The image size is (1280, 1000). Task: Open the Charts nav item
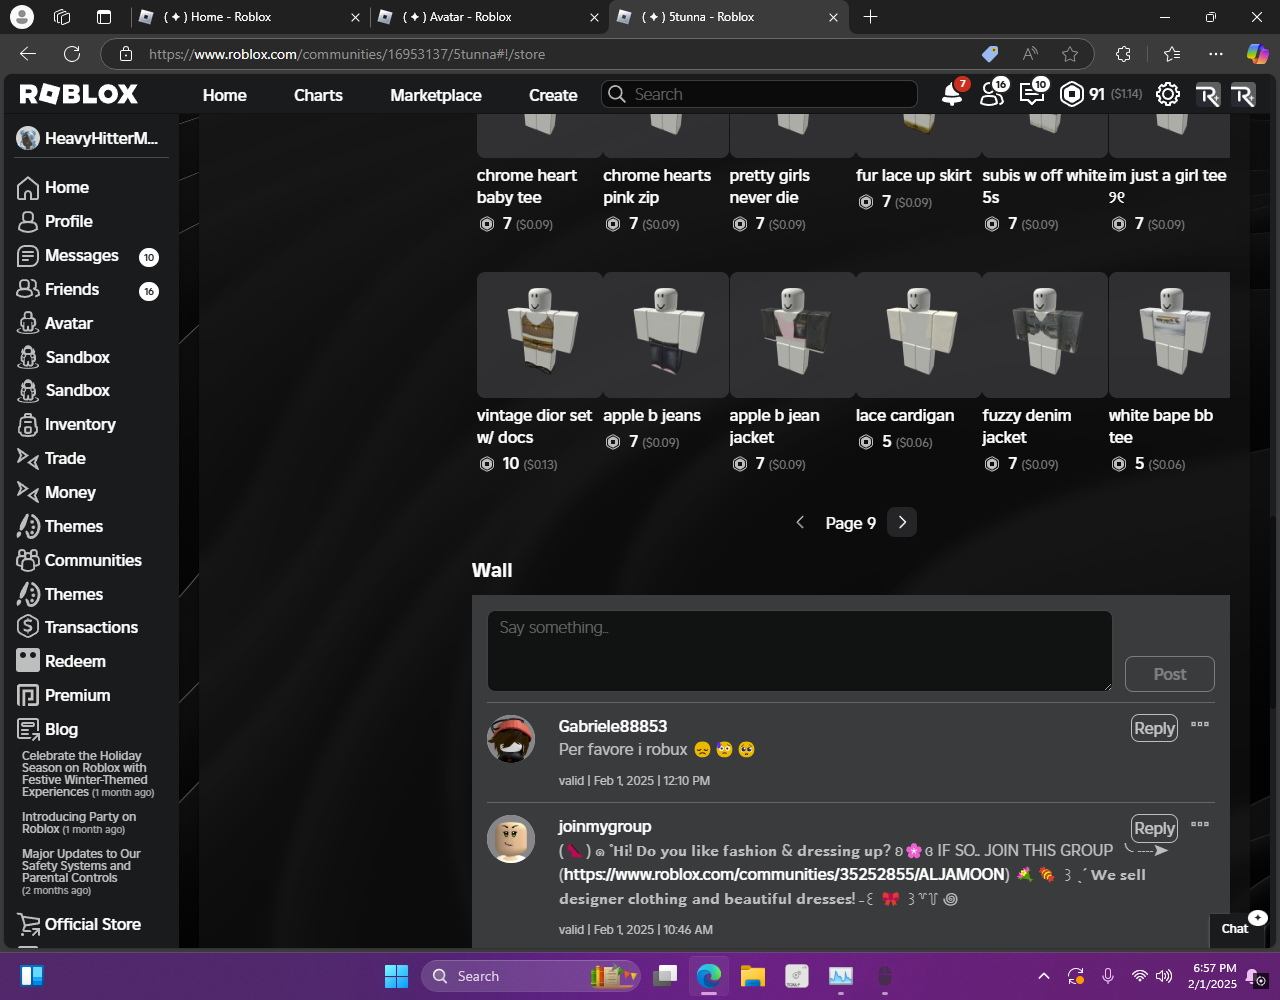(318, 95)
